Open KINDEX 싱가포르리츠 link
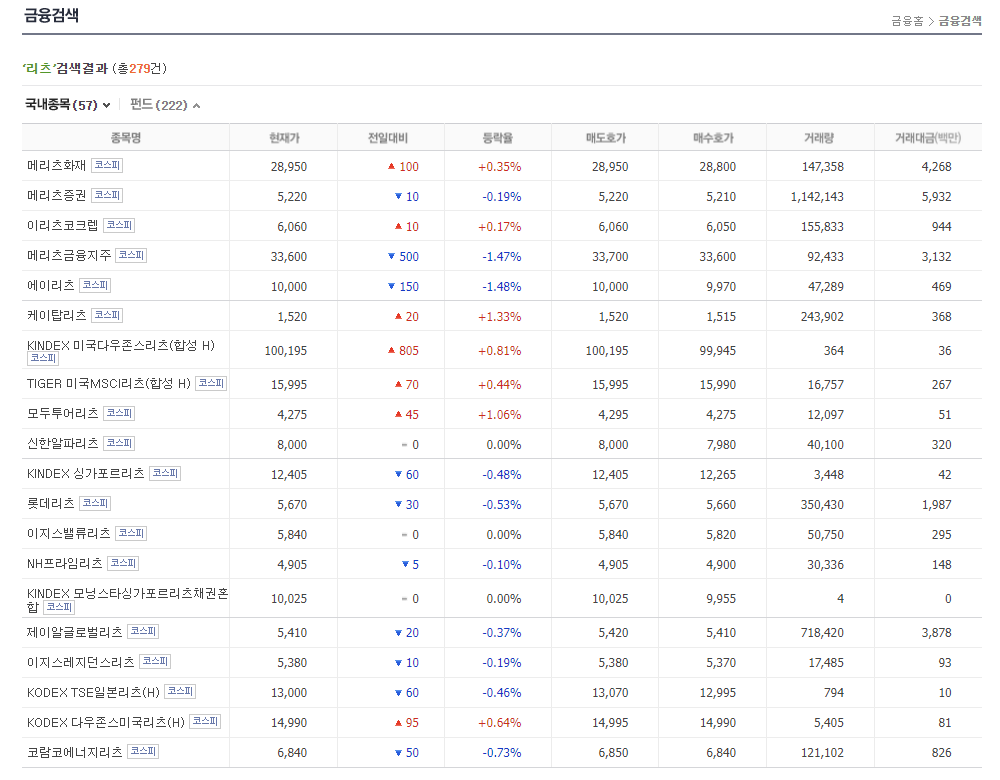1000x780 pixels. (85, 474)
